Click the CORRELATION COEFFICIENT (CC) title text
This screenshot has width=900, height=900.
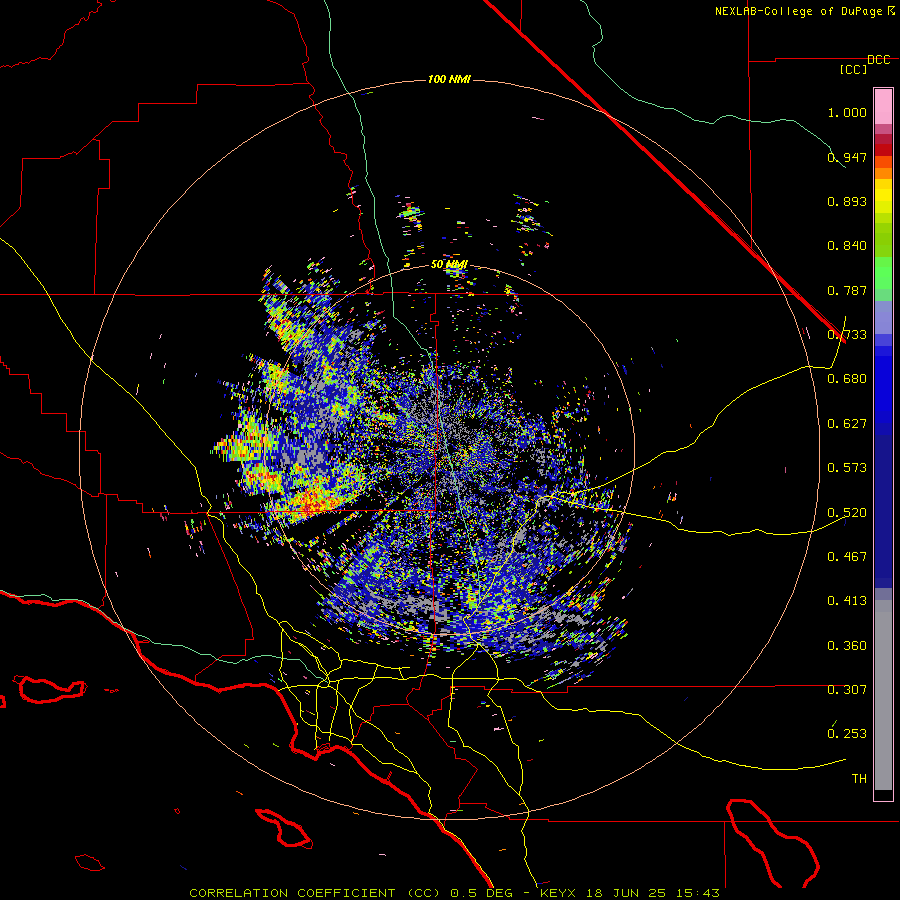tap(314, 893)
